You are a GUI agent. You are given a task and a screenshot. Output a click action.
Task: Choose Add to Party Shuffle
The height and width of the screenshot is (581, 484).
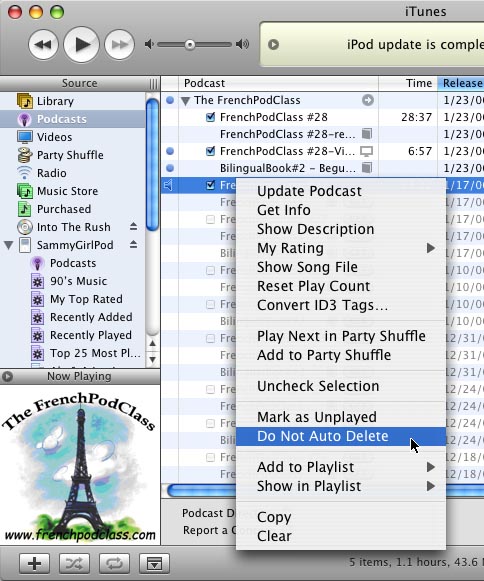click(x=341, y=355)
